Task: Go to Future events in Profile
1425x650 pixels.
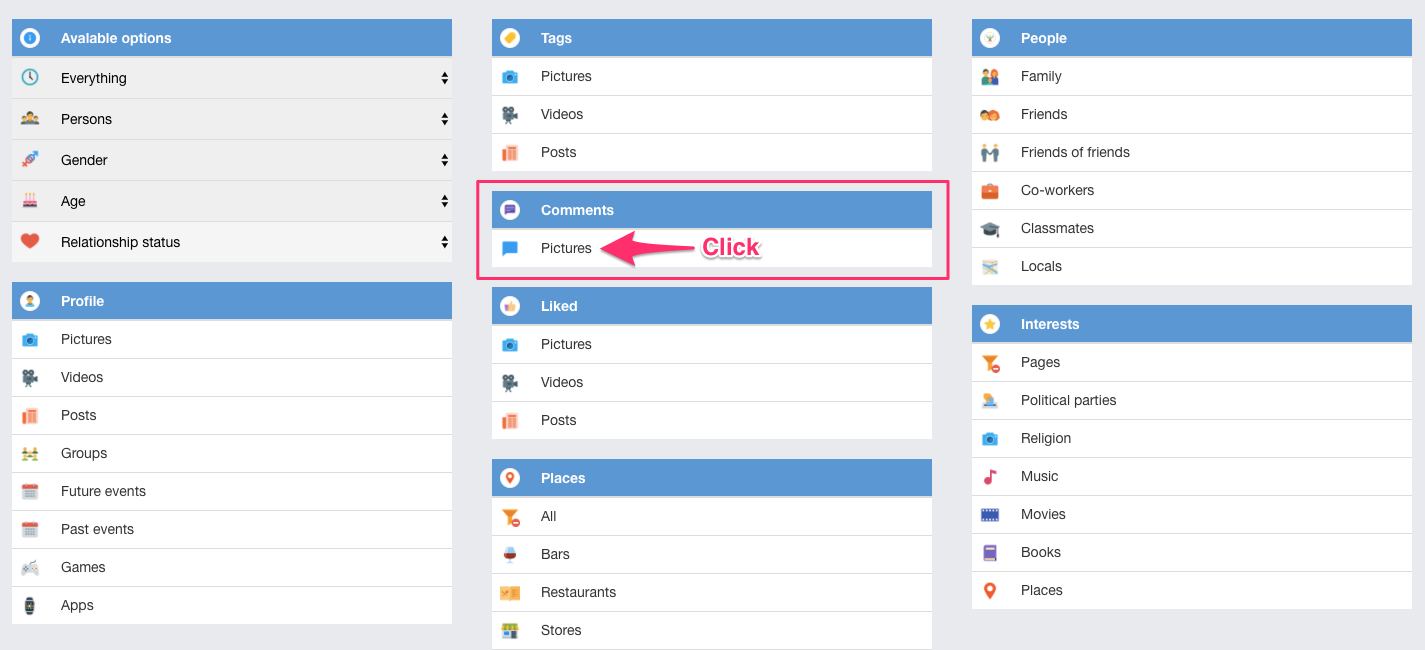Action: [103, 492]
